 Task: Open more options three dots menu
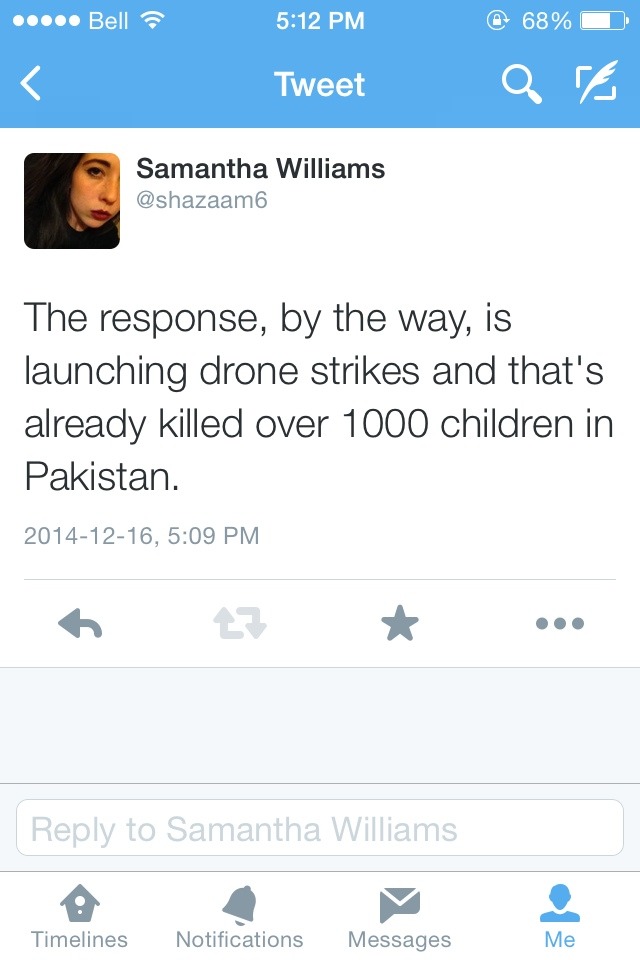point(560,624)
